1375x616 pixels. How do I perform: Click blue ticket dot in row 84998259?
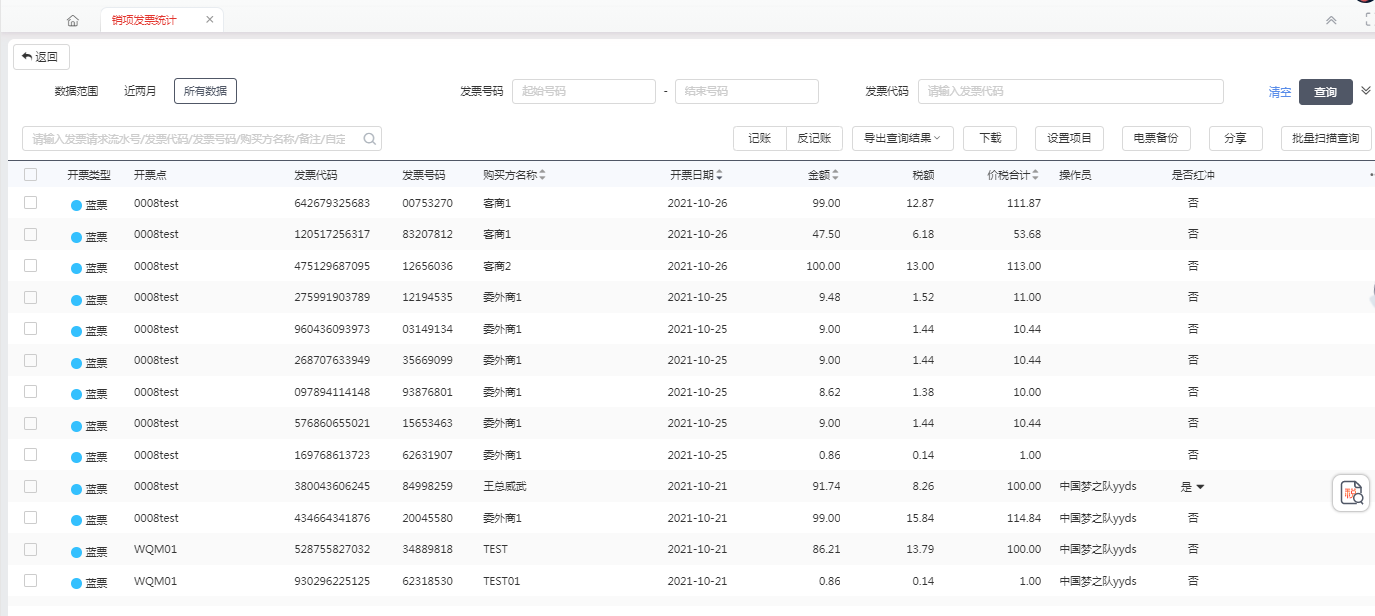[x=77, y=489]
